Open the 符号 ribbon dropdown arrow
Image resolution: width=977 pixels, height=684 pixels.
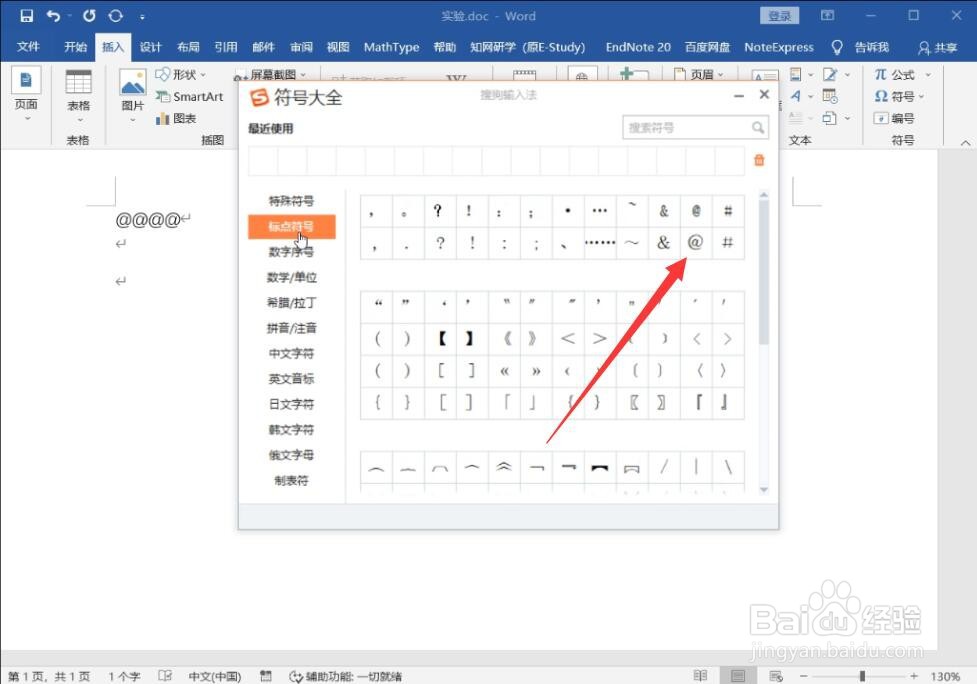(922, 97)
